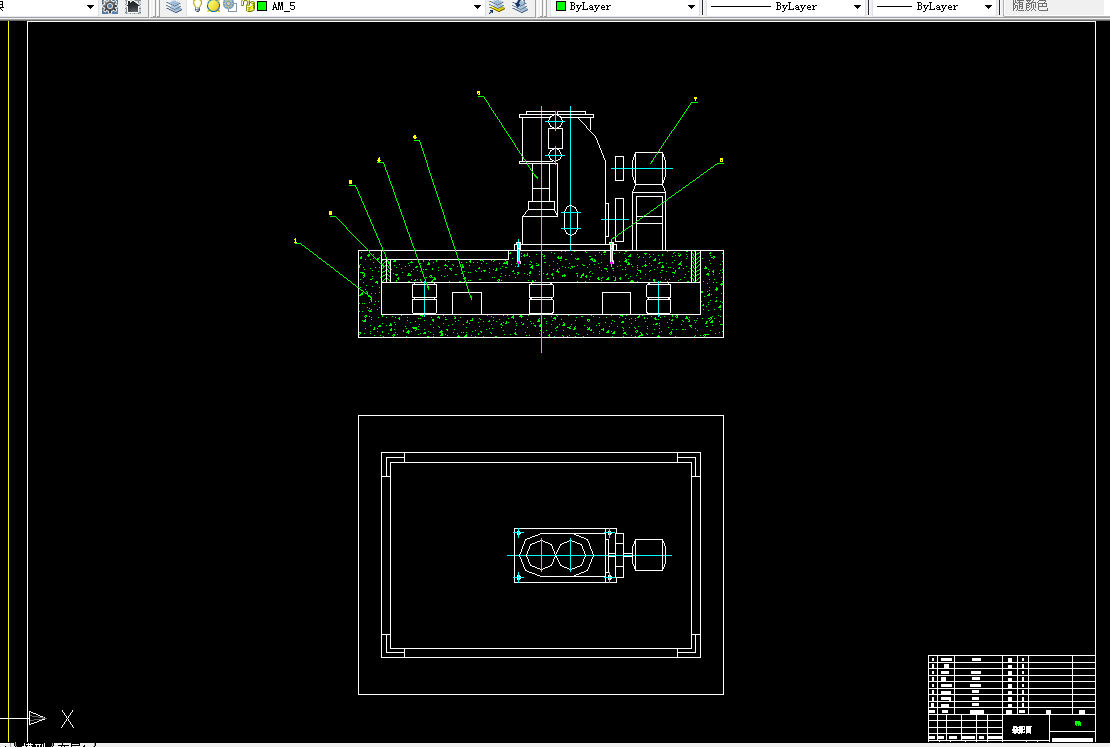Toggle the AM_5 layer freeze sun icon

pos(213,6)
